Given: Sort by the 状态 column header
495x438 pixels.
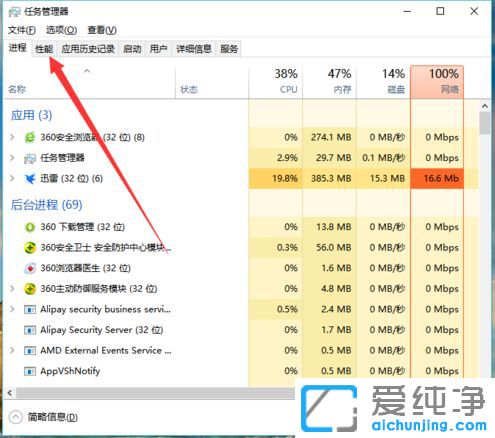Looking at the screenshot, I should (212, 82).
